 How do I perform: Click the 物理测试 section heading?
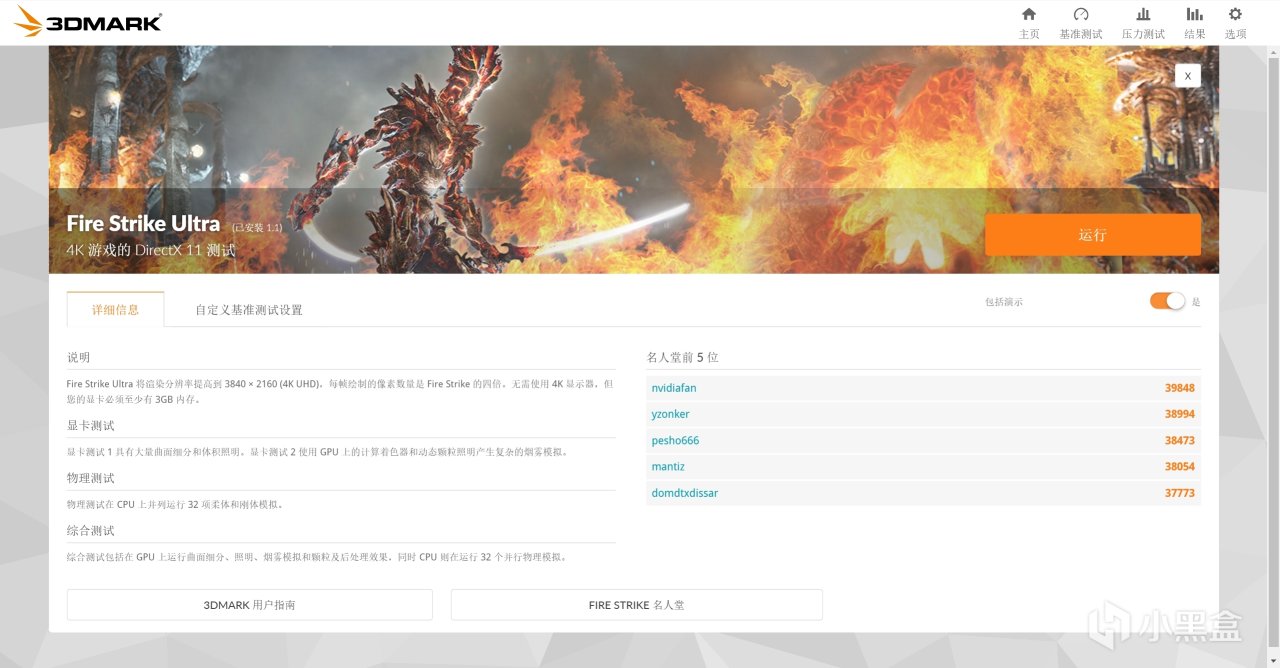(91, 478)
